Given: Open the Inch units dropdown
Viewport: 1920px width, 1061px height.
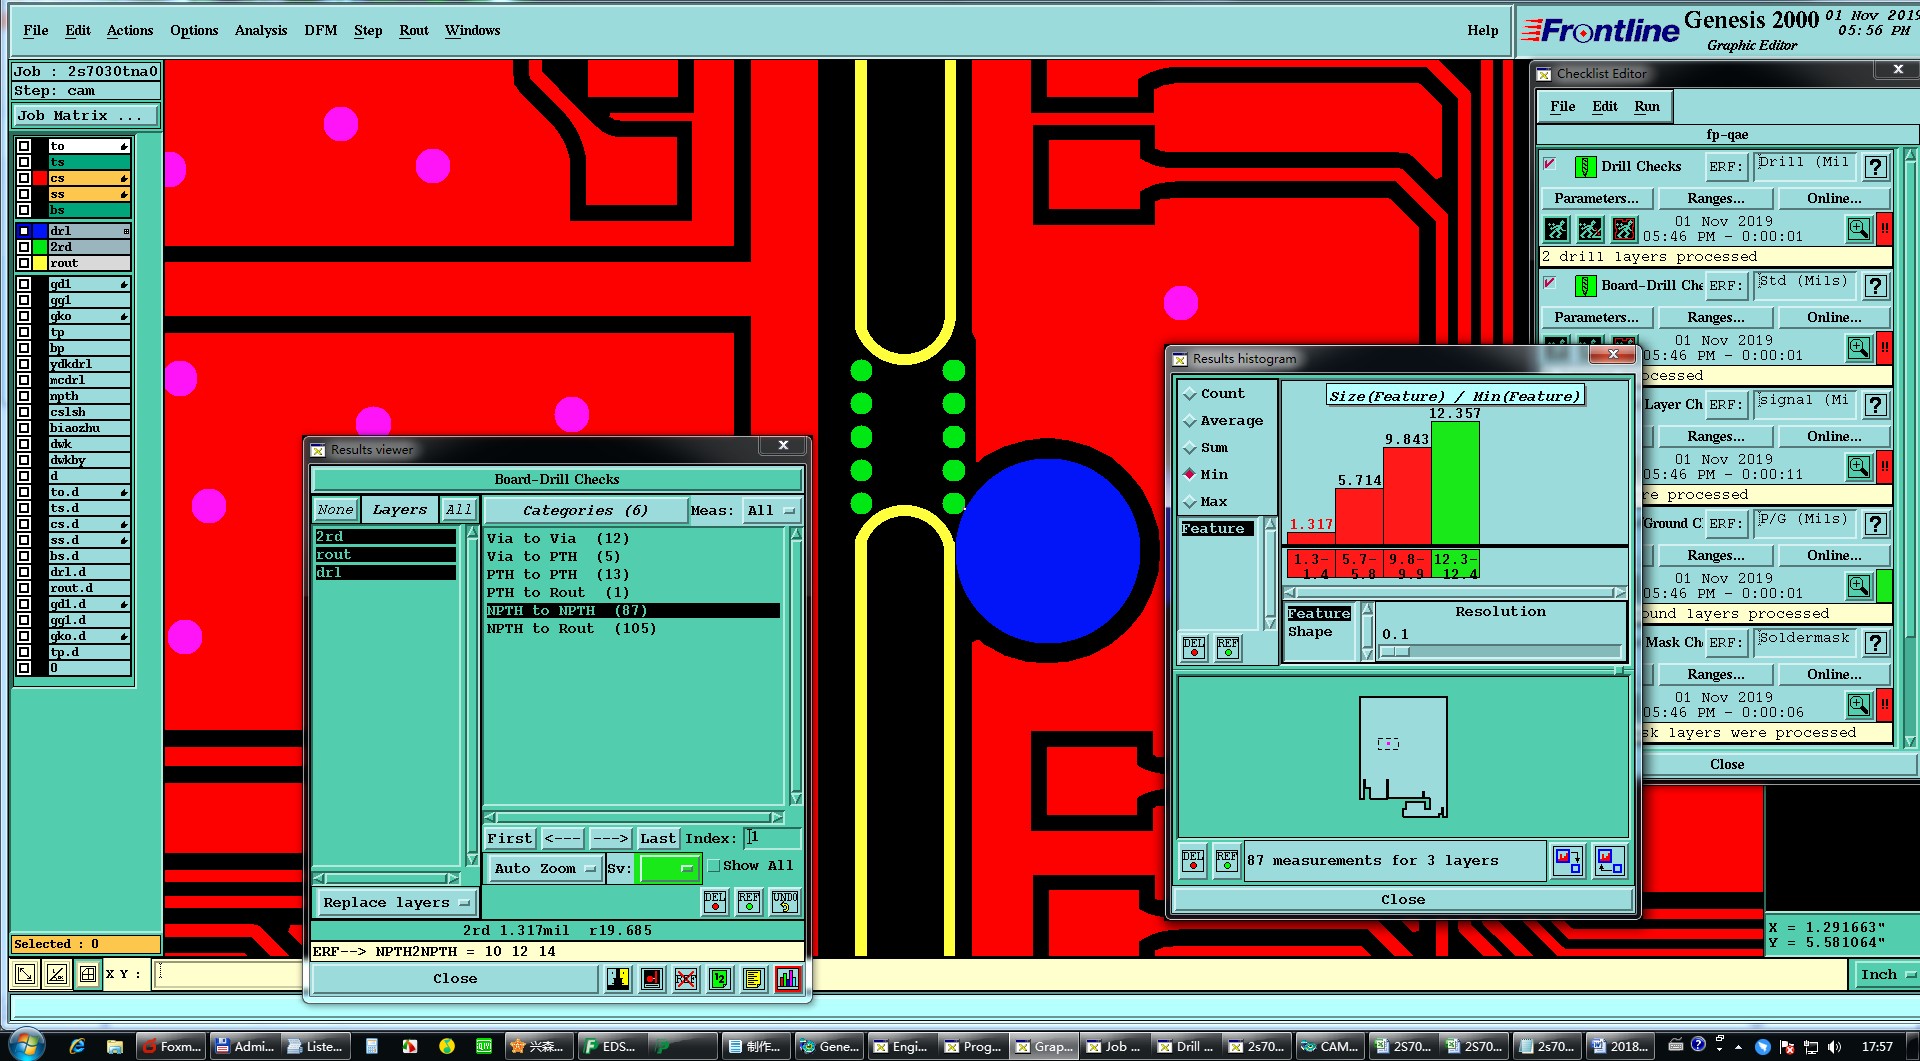Looking at the screenshot, I should coord(1887,974).
